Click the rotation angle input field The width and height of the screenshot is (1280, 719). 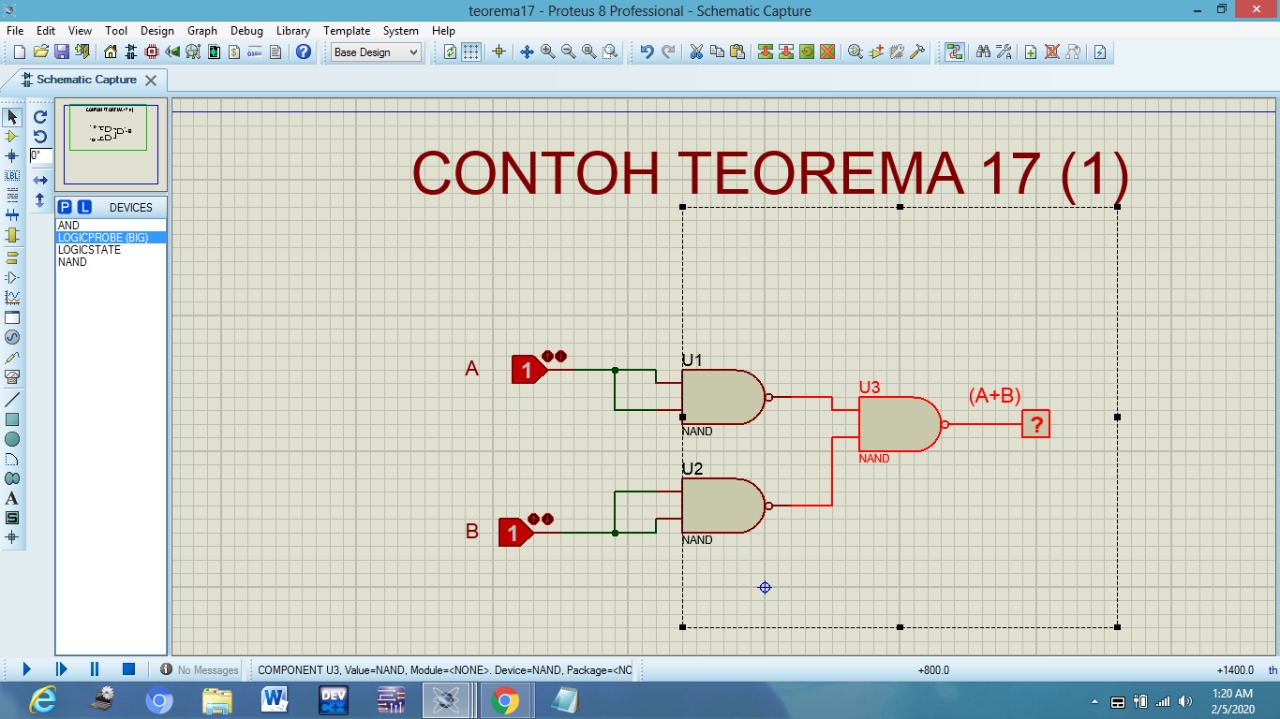pyautogui.click(x=40, y=156)
